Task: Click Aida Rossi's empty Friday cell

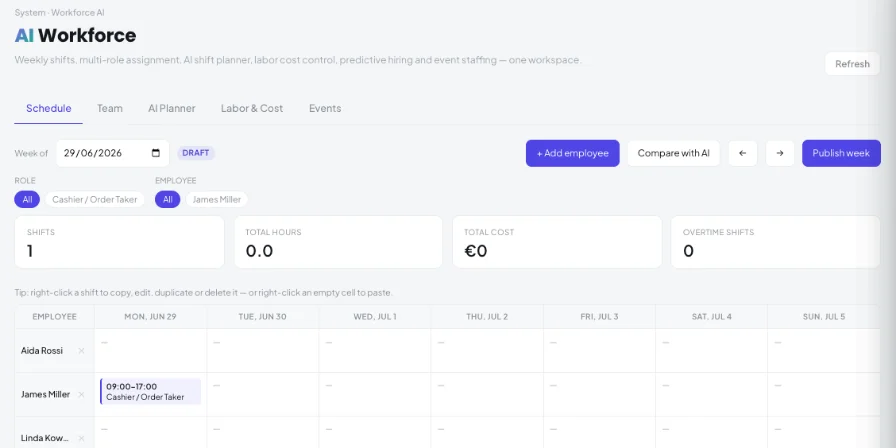Action: 599,351
